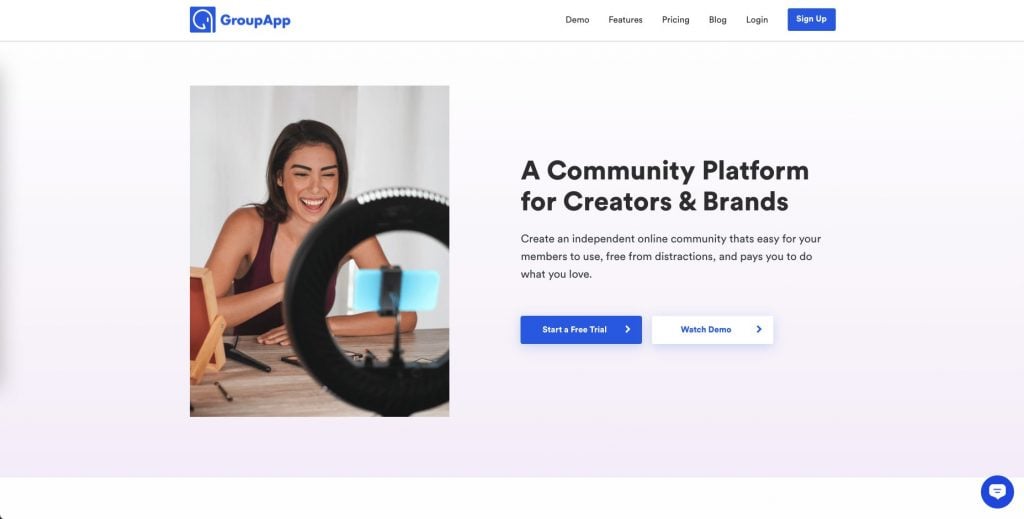The width and height of the screenshot is (1024, 519).
Task: Click the chevron on Watch Demo button
Action: (x=759, y=330)
